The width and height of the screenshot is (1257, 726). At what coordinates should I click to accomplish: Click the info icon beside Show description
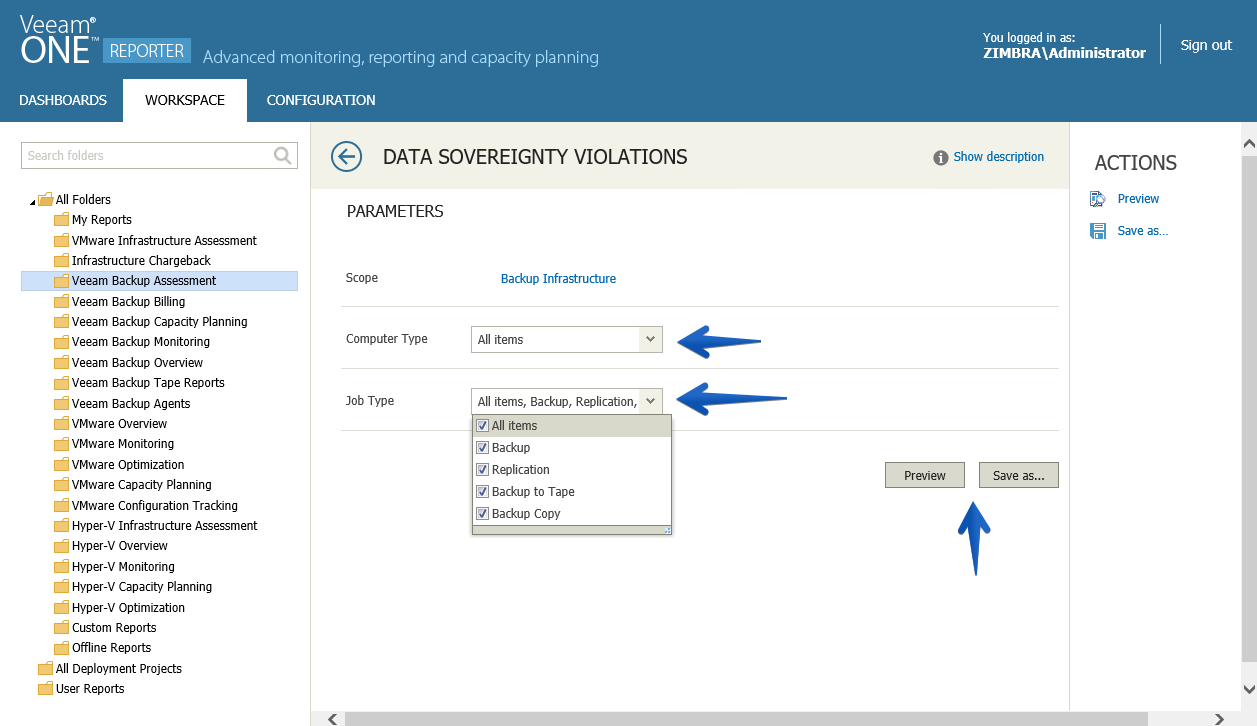pos(941,158)
